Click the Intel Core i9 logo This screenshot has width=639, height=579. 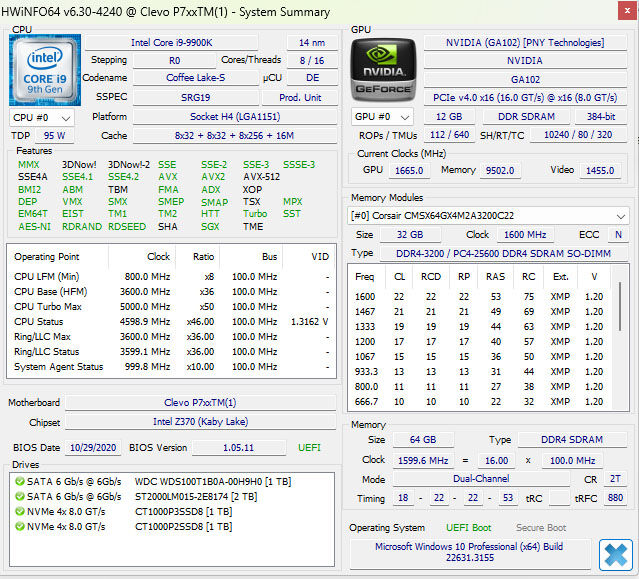click(45, 70)
